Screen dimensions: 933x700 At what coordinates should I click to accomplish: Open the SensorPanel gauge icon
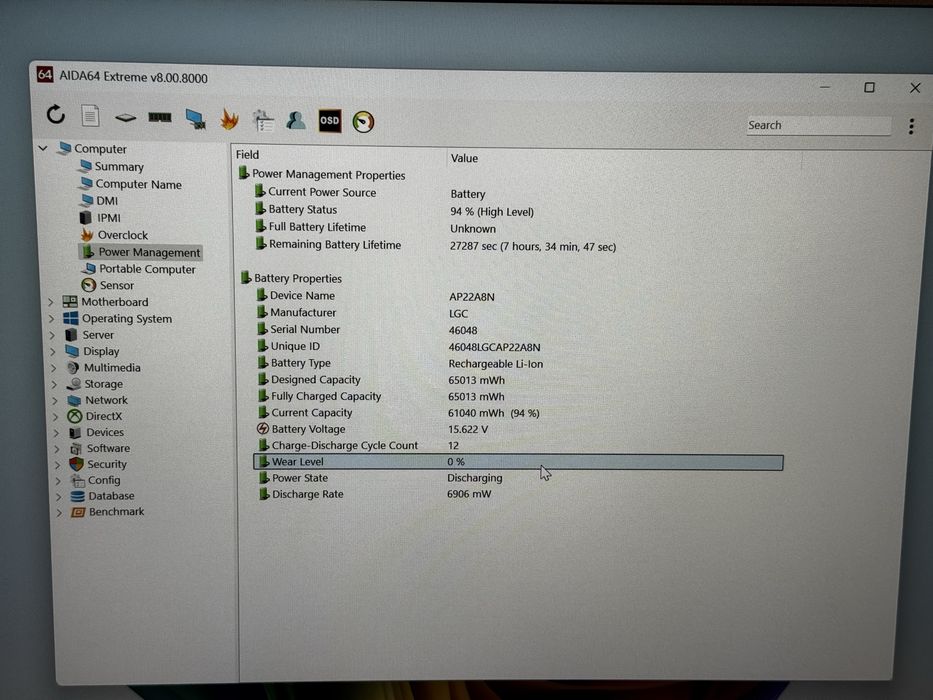[363, 121]
